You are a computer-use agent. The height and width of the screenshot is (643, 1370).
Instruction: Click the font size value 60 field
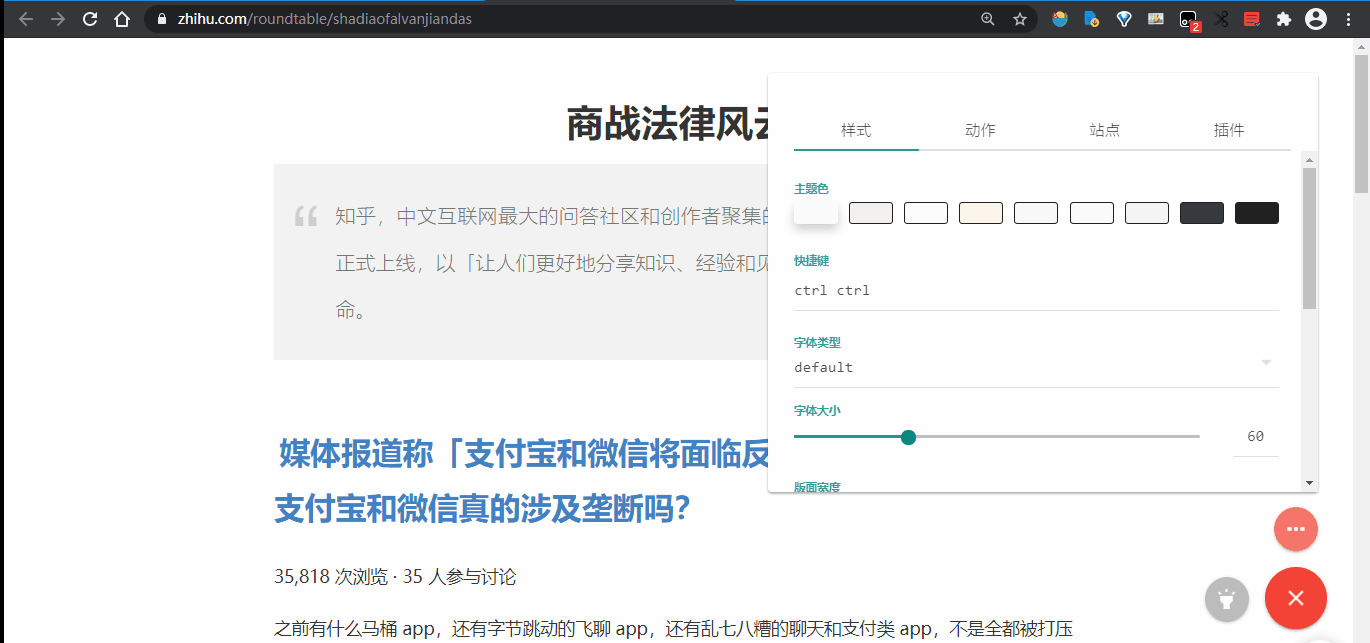pyautogui.click(x=1256, y=437)
